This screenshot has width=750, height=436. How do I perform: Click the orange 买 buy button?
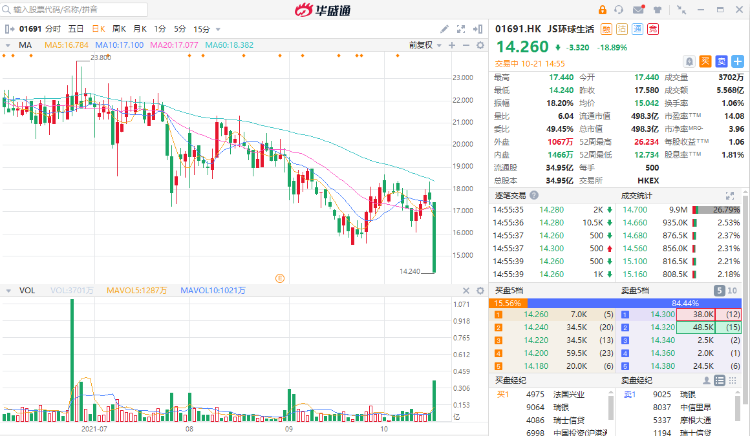[x=706, y=61]
